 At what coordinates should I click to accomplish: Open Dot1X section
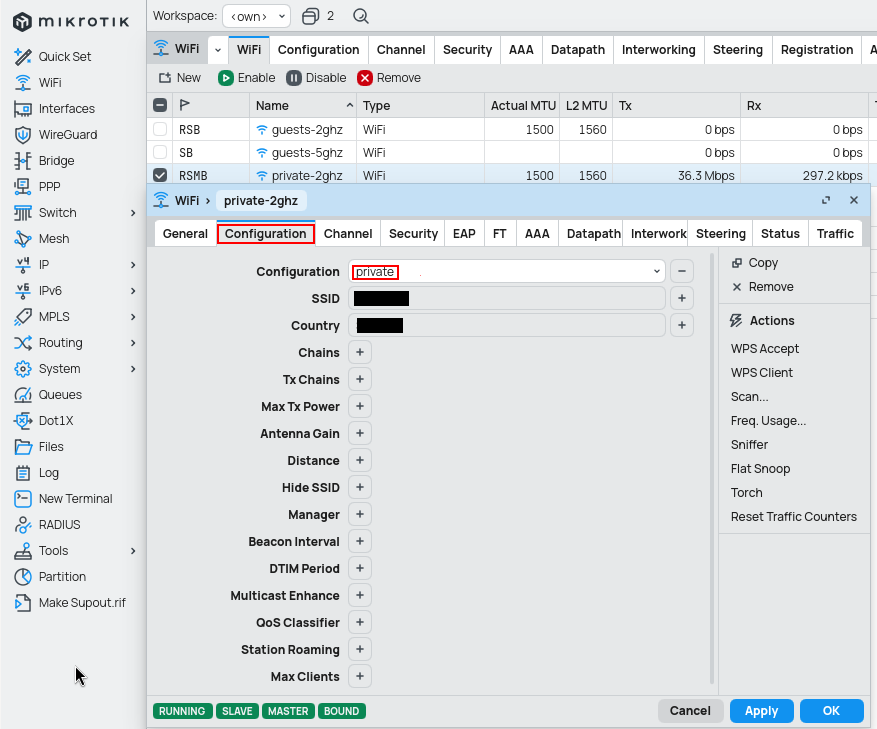point(44,421)
